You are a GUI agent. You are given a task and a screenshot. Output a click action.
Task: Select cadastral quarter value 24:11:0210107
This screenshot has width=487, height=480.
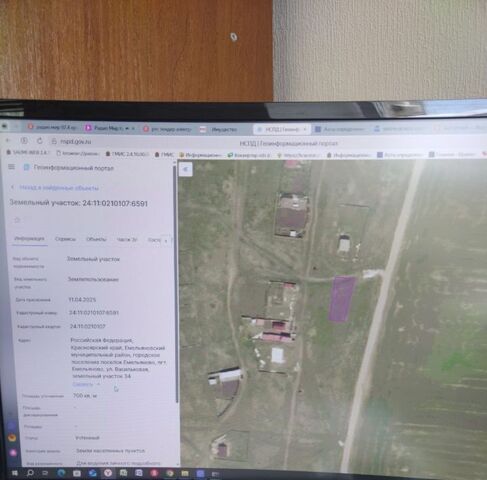coord(88,326)
